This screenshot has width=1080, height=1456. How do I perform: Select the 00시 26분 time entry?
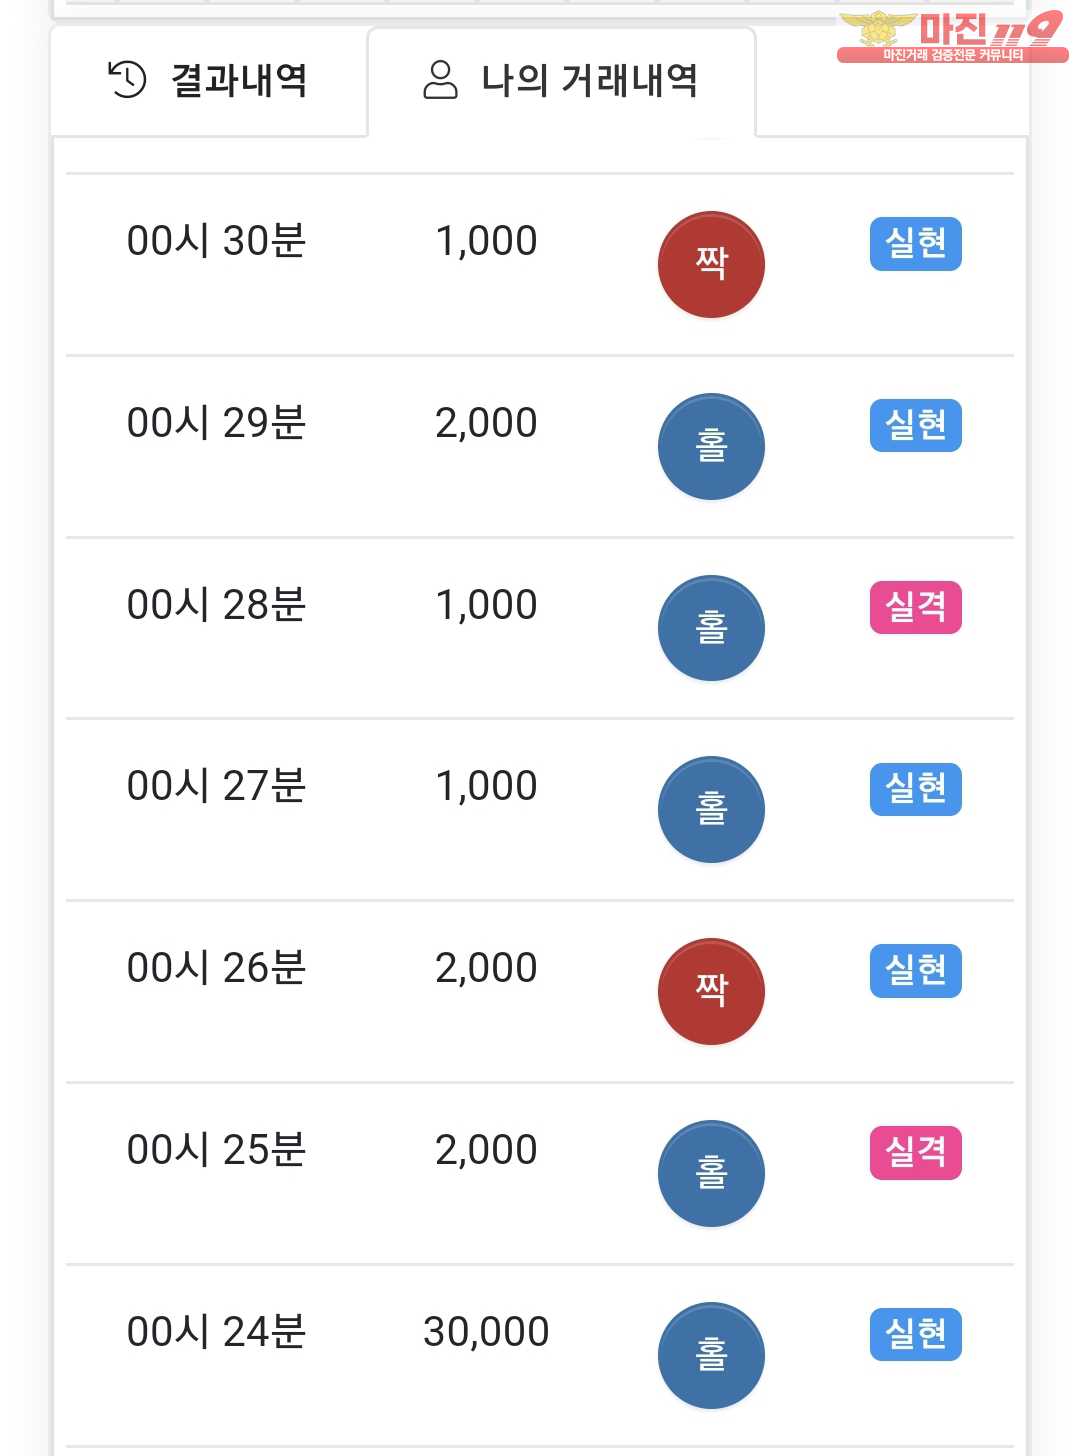coord(216,968)
